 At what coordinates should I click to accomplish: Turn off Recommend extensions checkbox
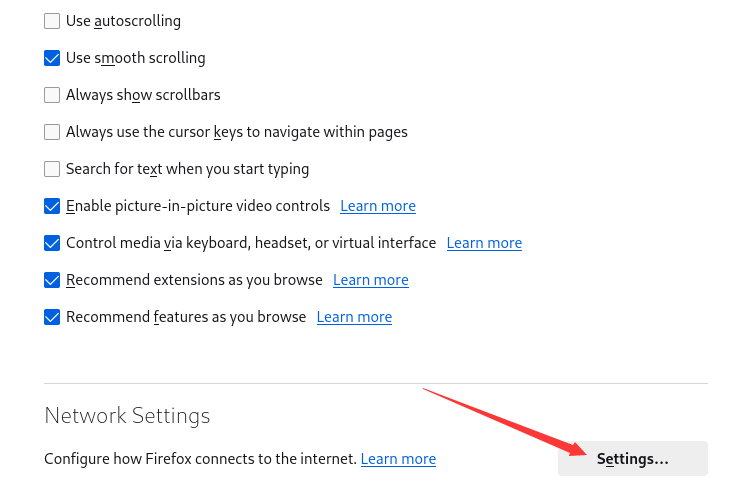coord(52,280)
